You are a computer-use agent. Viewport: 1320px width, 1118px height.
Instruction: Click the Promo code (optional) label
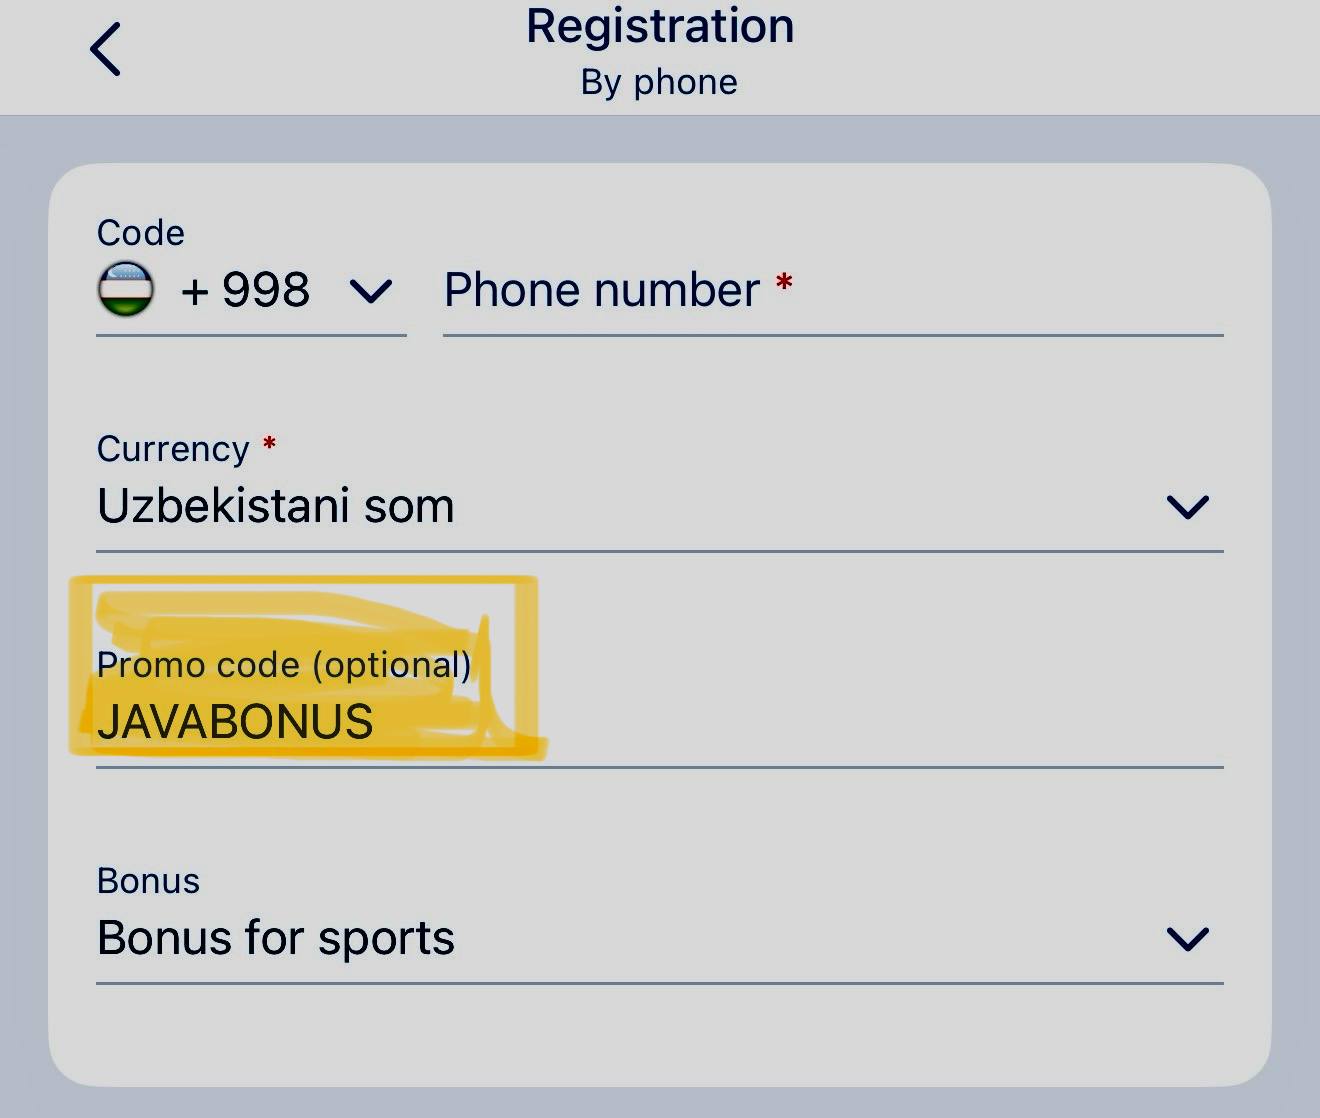coord(285,664)
